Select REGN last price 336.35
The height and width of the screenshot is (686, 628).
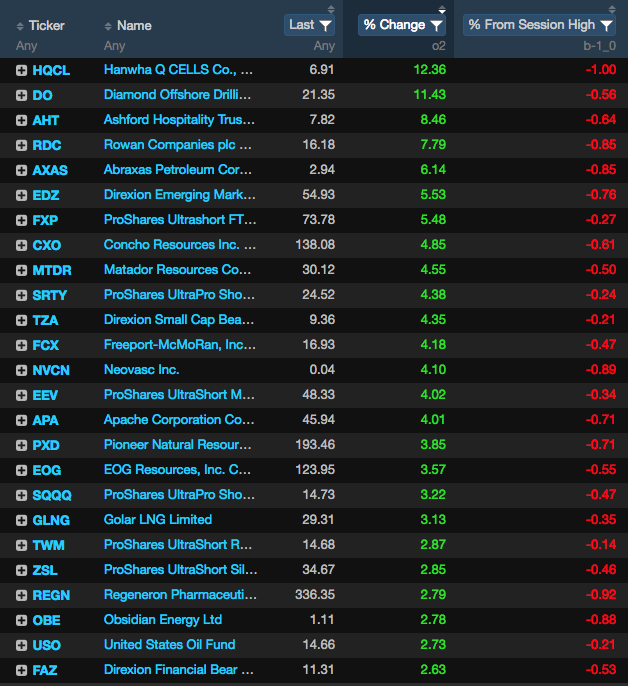(x=315, y=595)
